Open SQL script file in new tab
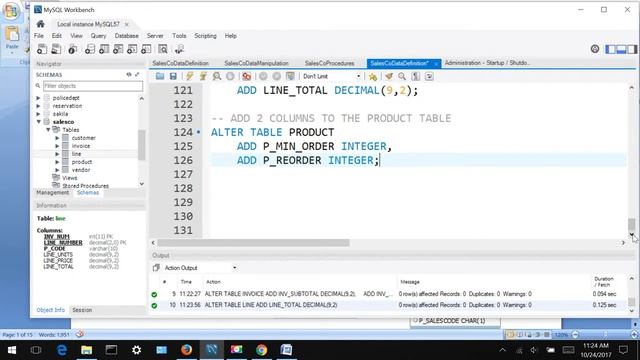640x360 pixels. click(56, 49)
